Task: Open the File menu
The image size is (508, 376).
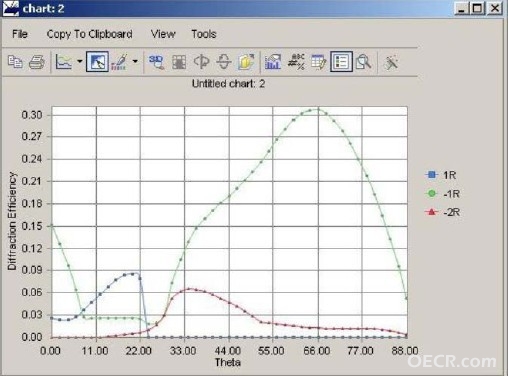Action: (20, 34)
